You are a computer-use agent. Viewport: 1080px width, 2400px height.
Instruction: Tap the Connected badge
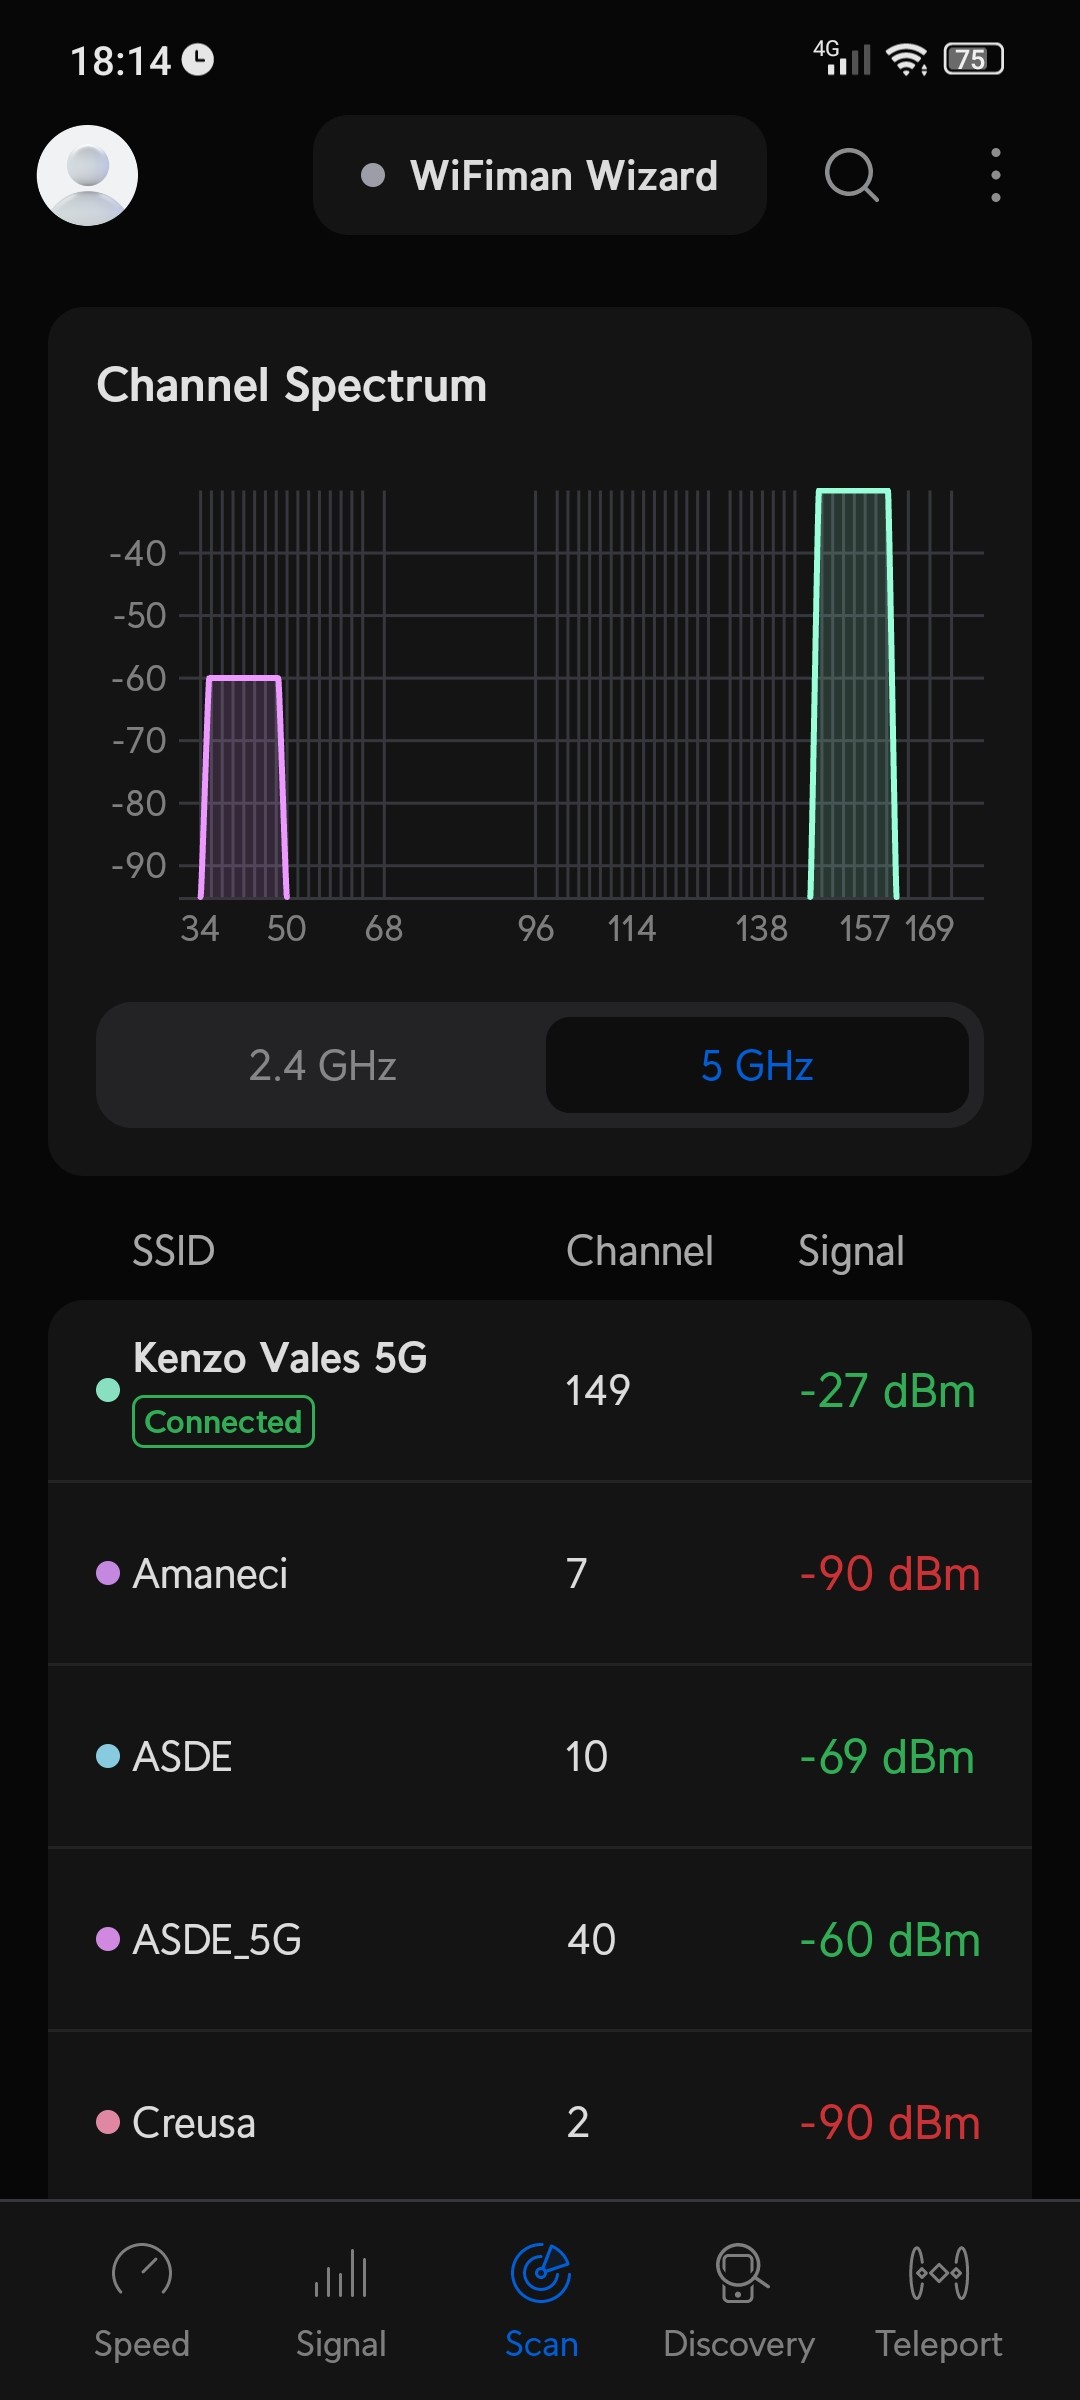click(x=223, y=1421)
